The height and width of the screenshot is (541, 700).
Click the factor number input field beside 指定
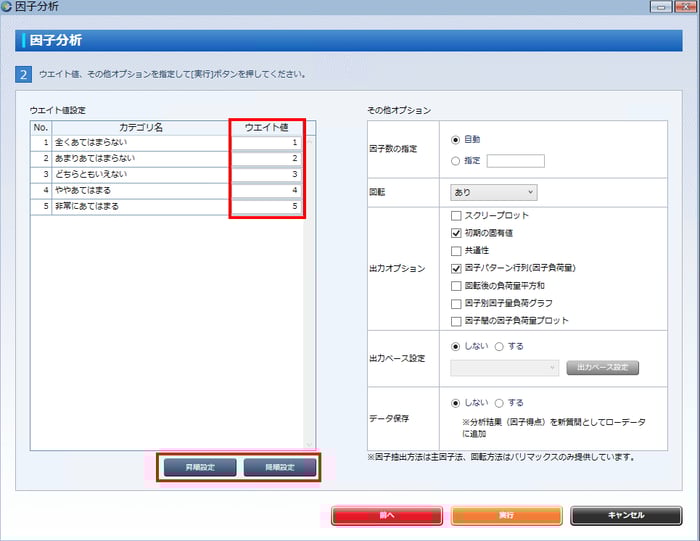coord(516,161)
